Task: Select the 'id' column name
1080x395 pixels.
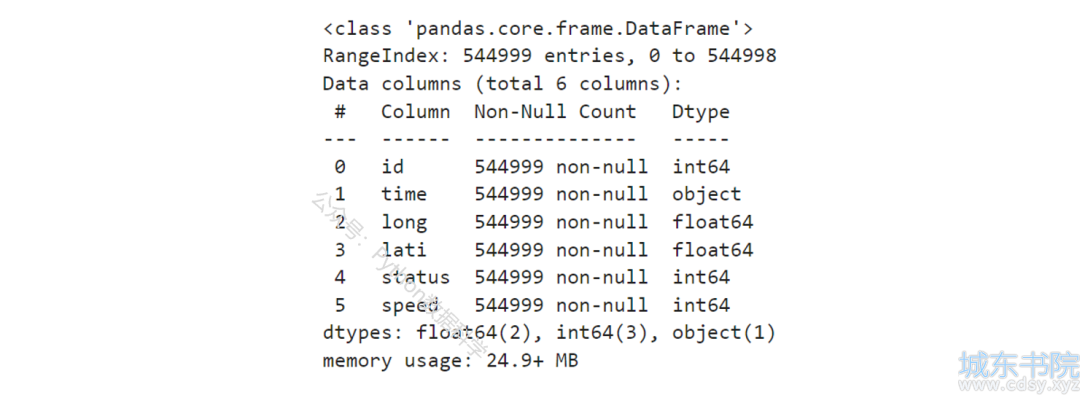Action: click(393, 167)
